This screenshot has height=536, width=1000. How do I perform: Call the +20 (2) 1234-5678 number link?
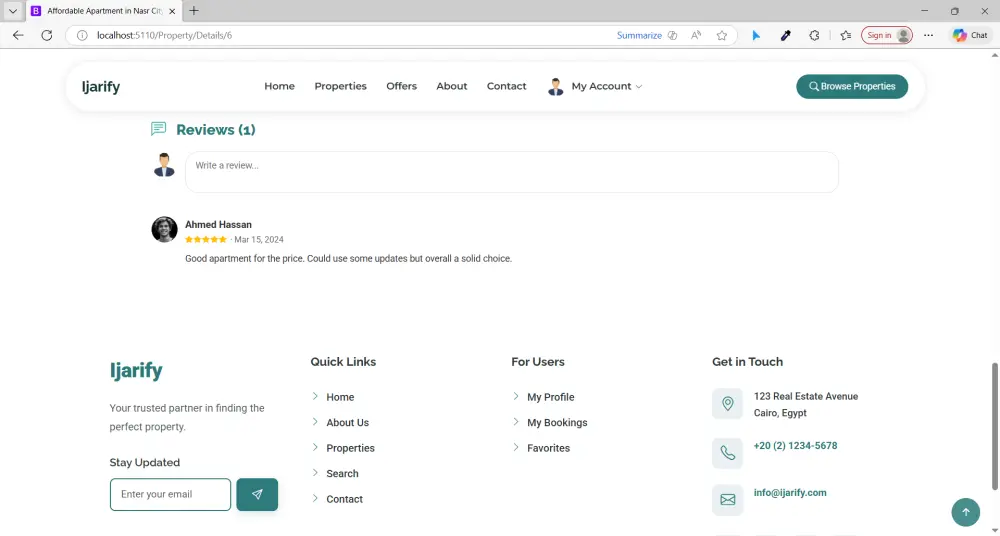point(795,445)
